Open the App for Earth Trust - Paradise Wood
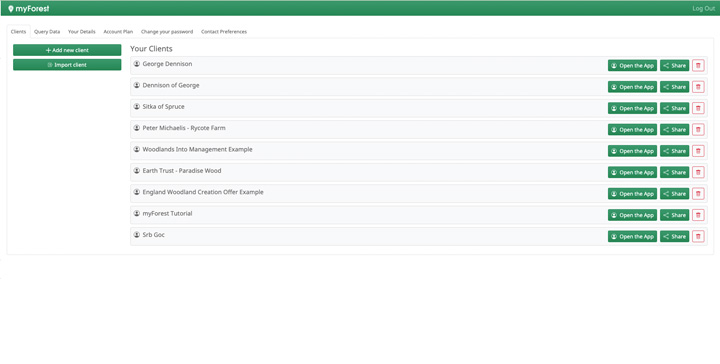720x364 pixels. tap(632, 172)
